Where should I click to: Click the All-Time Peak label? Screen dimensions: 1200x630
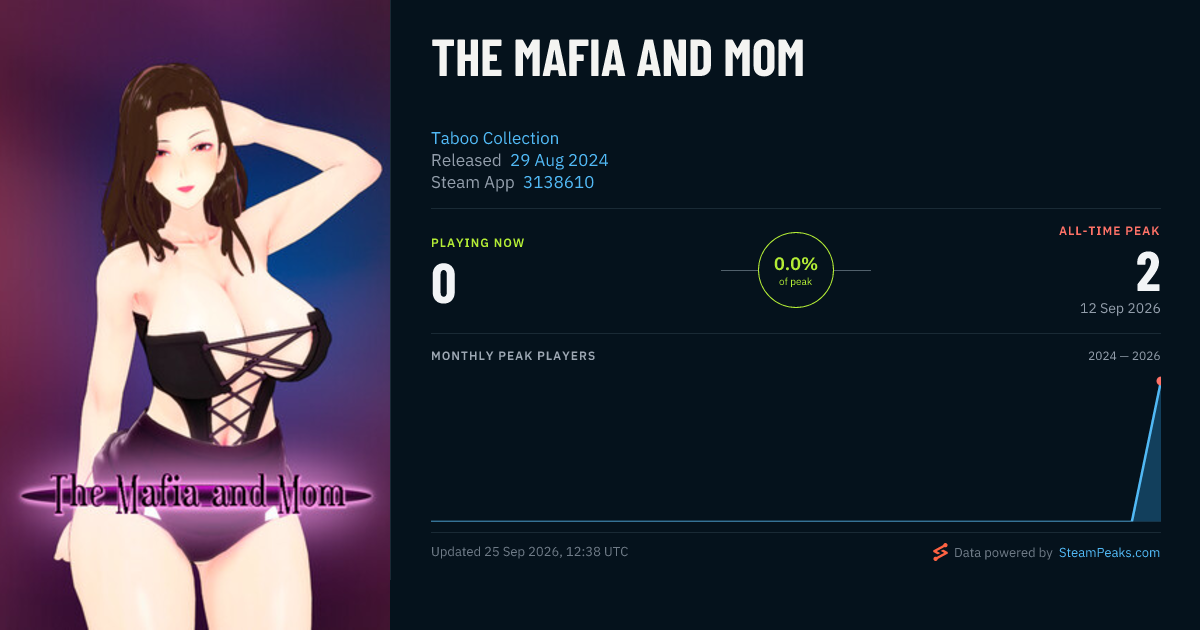(1110, 231)
